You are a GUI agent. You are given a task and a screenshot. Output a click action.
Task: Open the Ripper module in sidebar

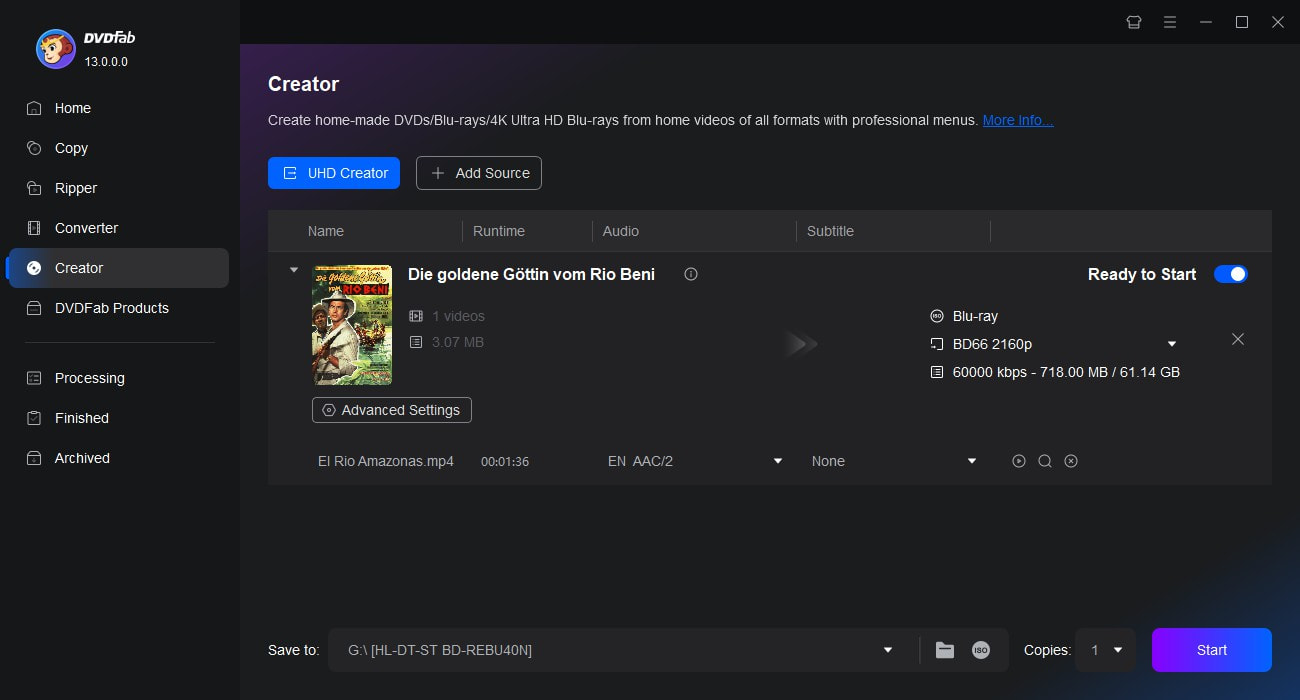(77, 188)
